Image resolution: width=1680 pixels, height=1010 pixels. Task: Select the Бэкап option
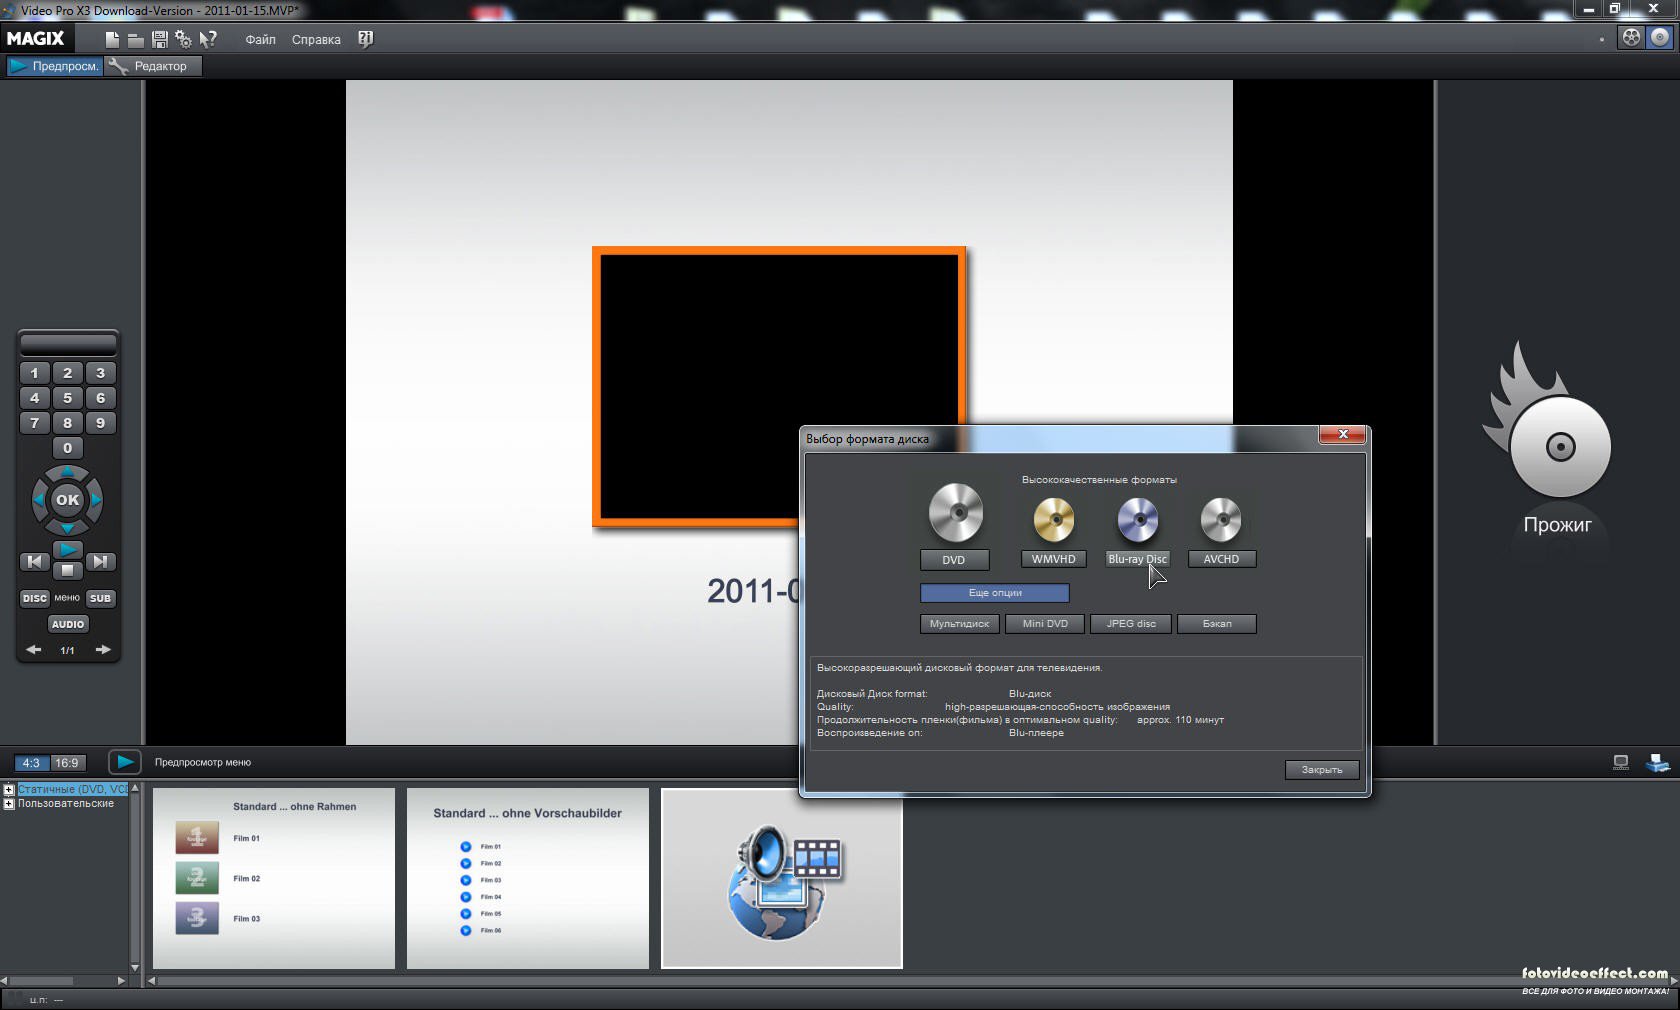(x=1217, y=624)
